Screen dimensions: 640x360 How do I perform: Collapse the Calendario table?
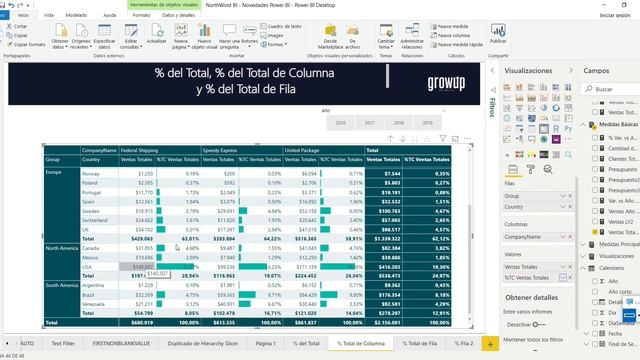click(x=583, y=268)
